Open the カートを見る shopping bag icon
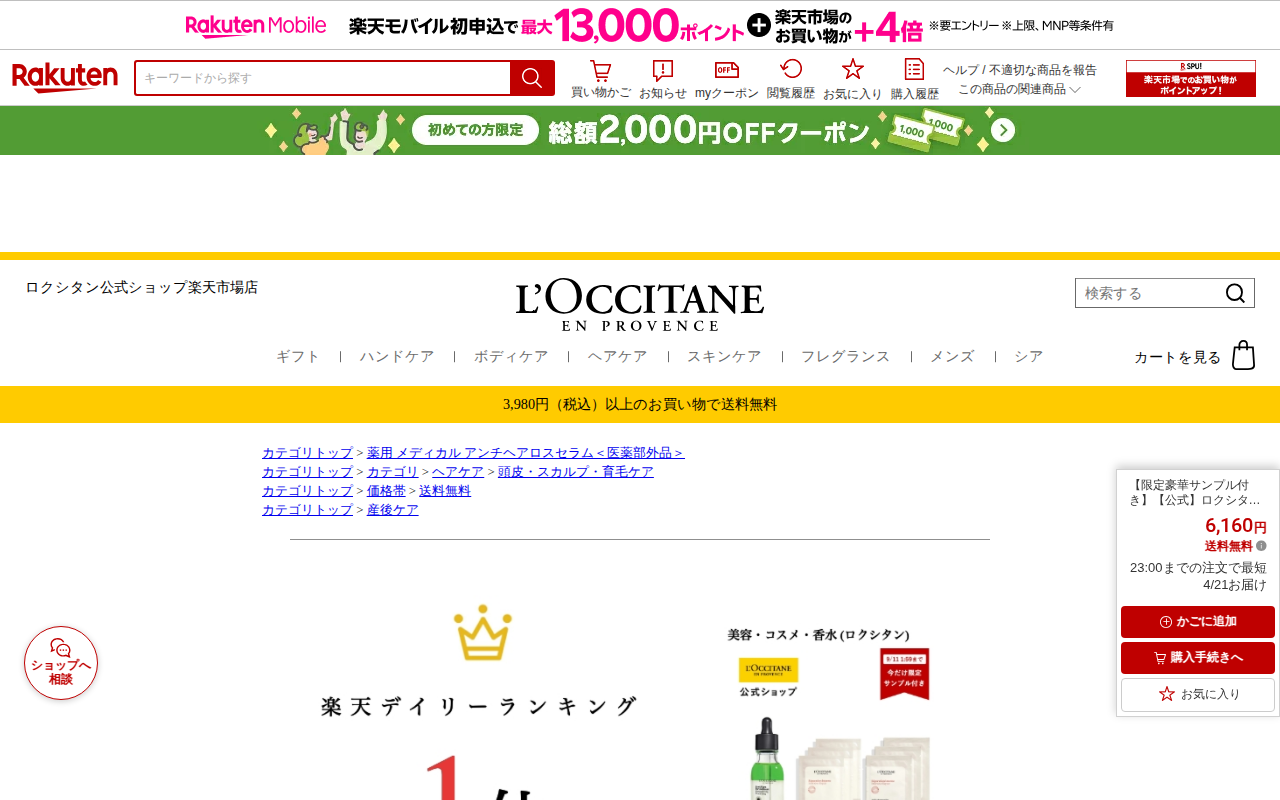This screenshot has height=800, width=1280. (x=1243, y=355)
